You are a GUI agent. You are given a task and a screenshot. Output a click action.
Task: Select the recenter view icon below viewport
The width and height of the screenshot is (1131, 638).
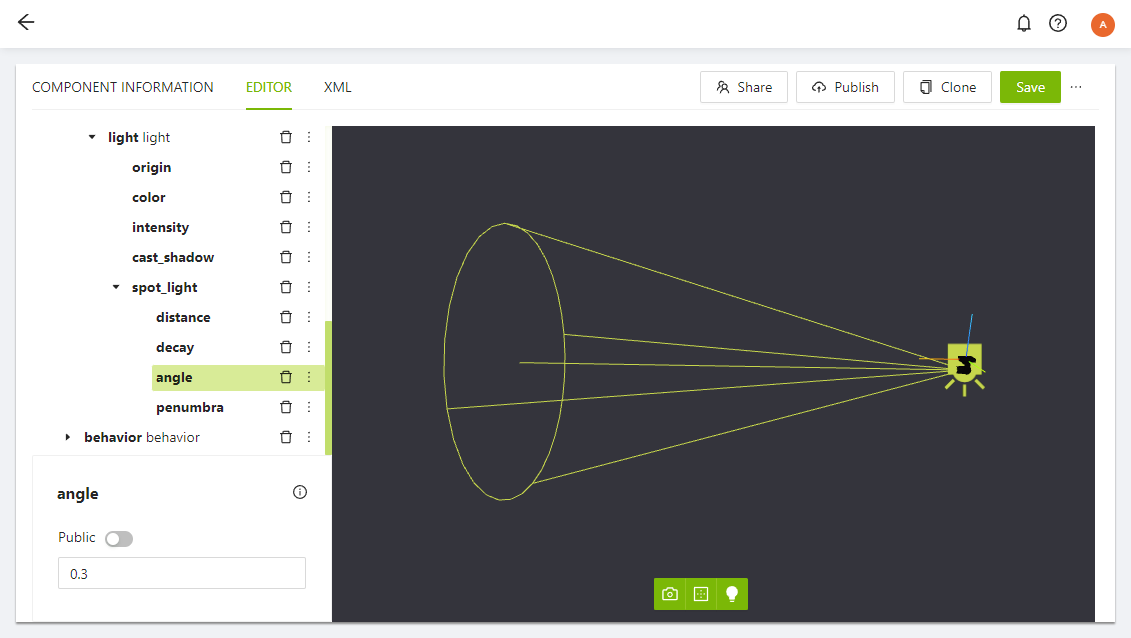pos(700,593)
